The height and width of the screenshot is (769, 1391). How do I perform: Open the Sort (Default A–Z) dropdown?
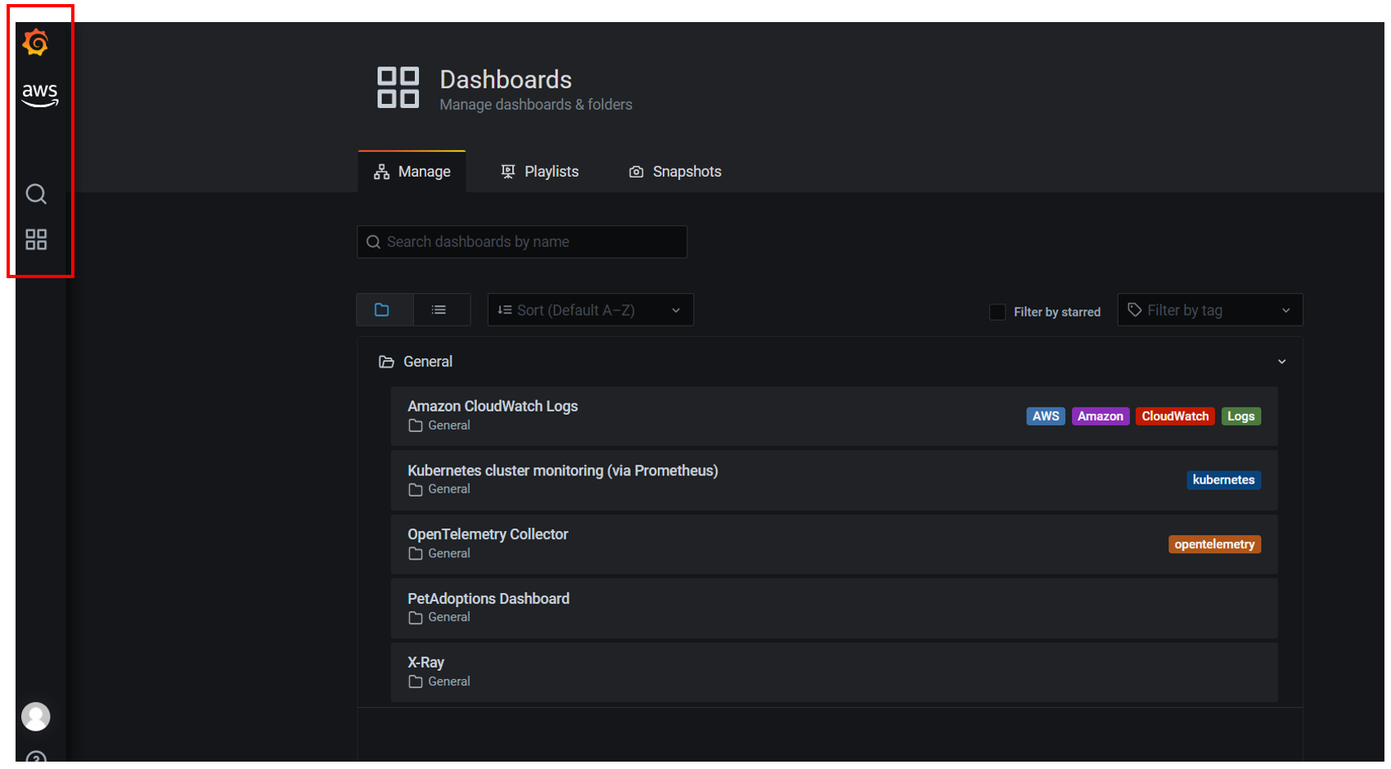[x=590, y=310]
